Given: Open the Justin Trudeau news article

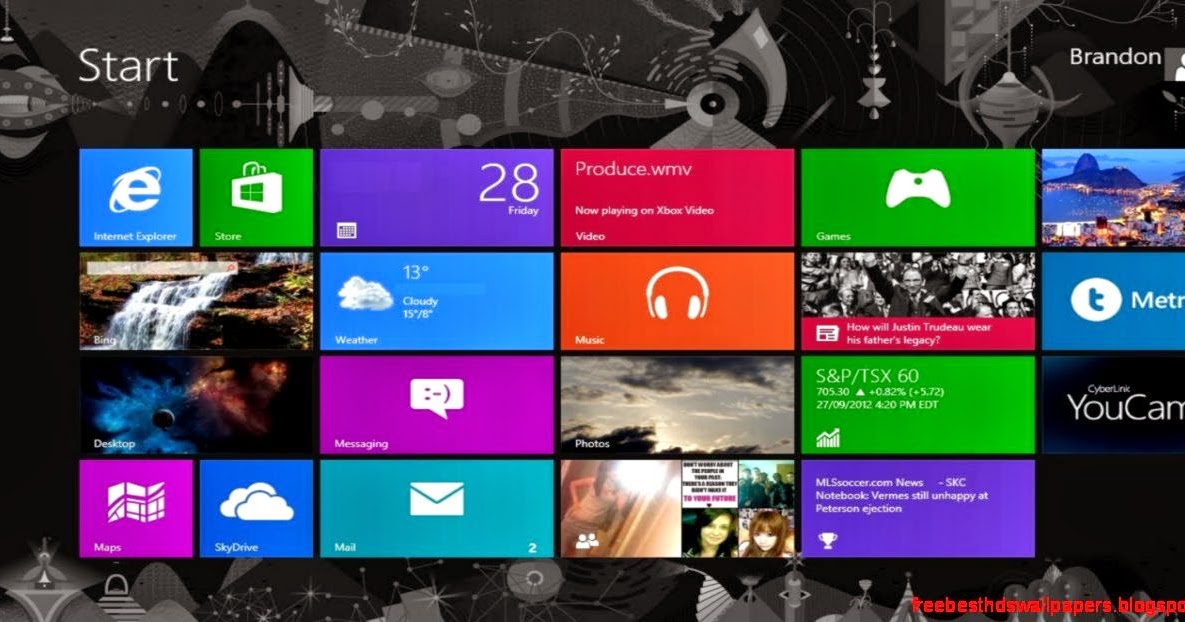Looking at the screenshot, I should pyautogui.click(x=917, y=300).
